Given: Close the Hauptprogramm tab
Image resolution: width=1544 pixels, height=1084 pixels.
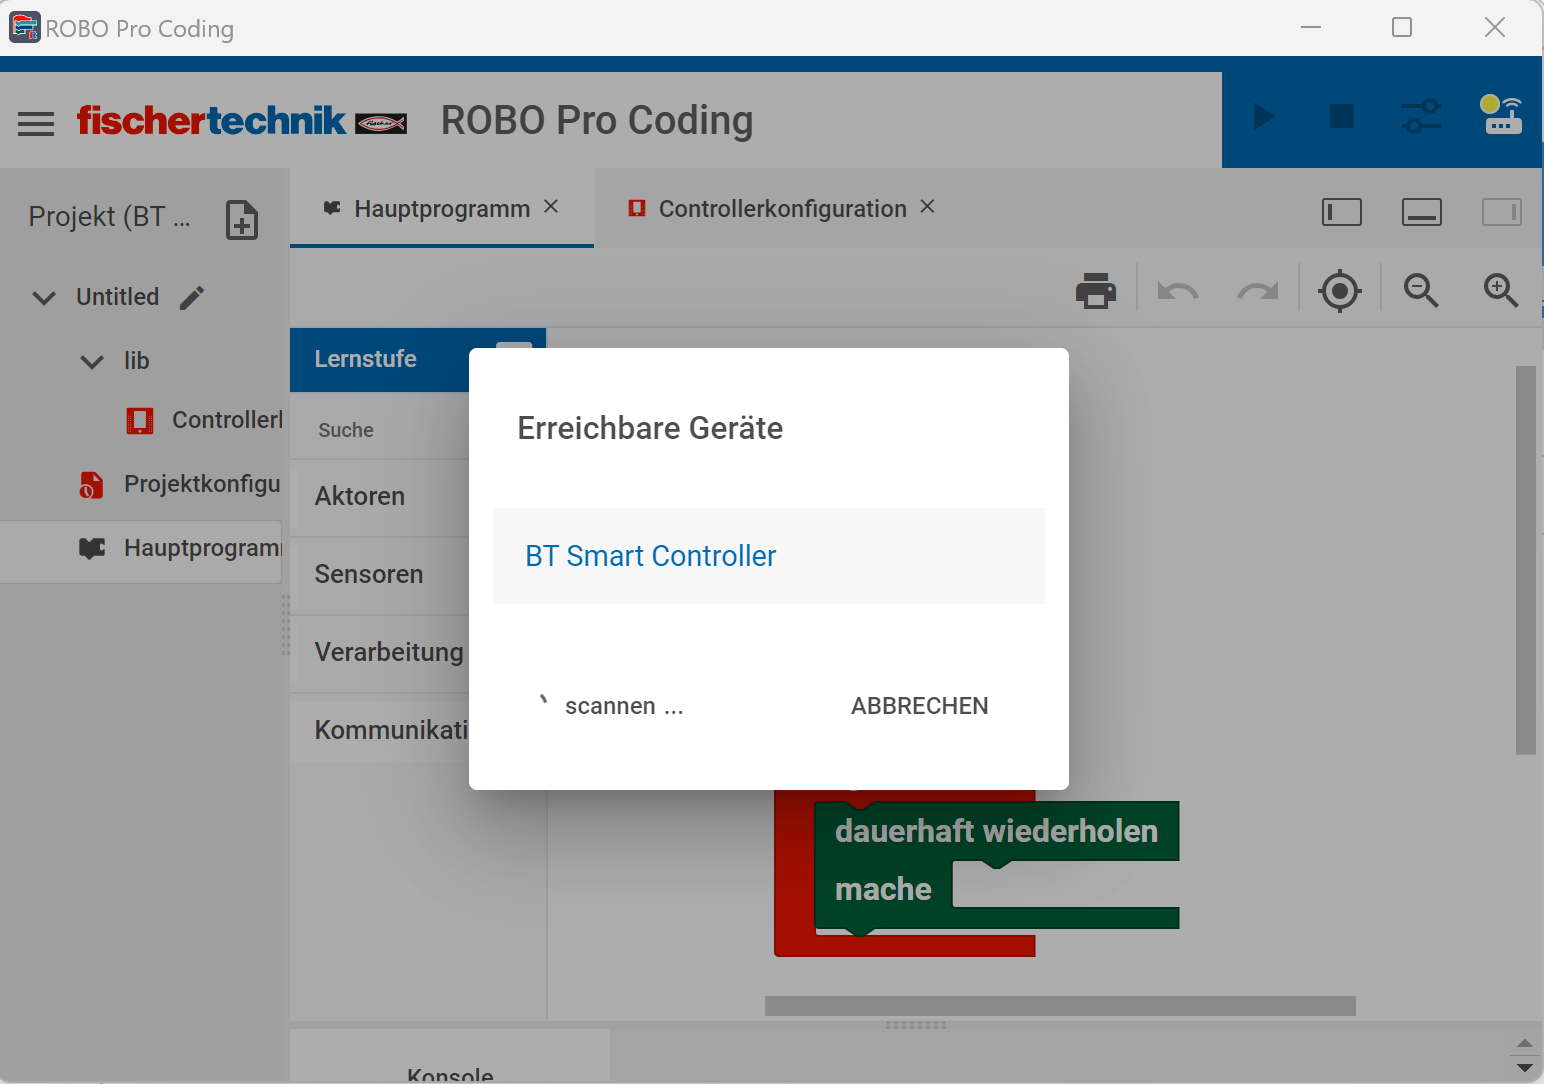Looking at the screenshot, I should (x=551, y=206).
